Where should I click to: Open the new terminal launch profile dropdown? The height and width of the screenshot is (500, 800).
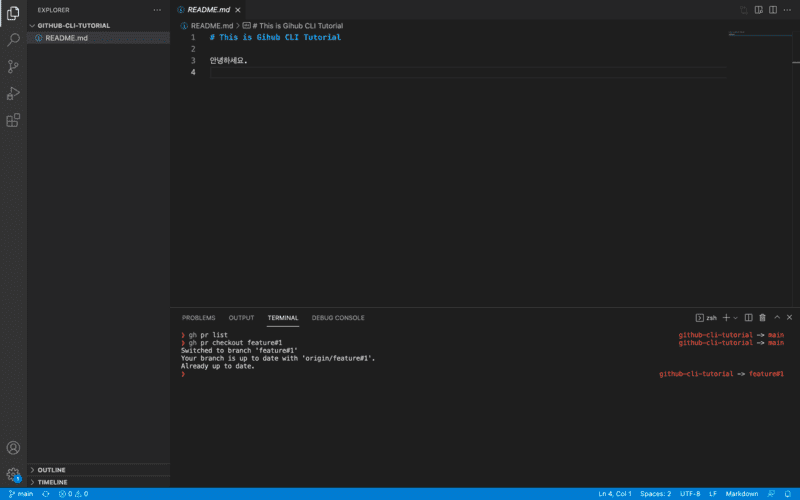point(736,318)
